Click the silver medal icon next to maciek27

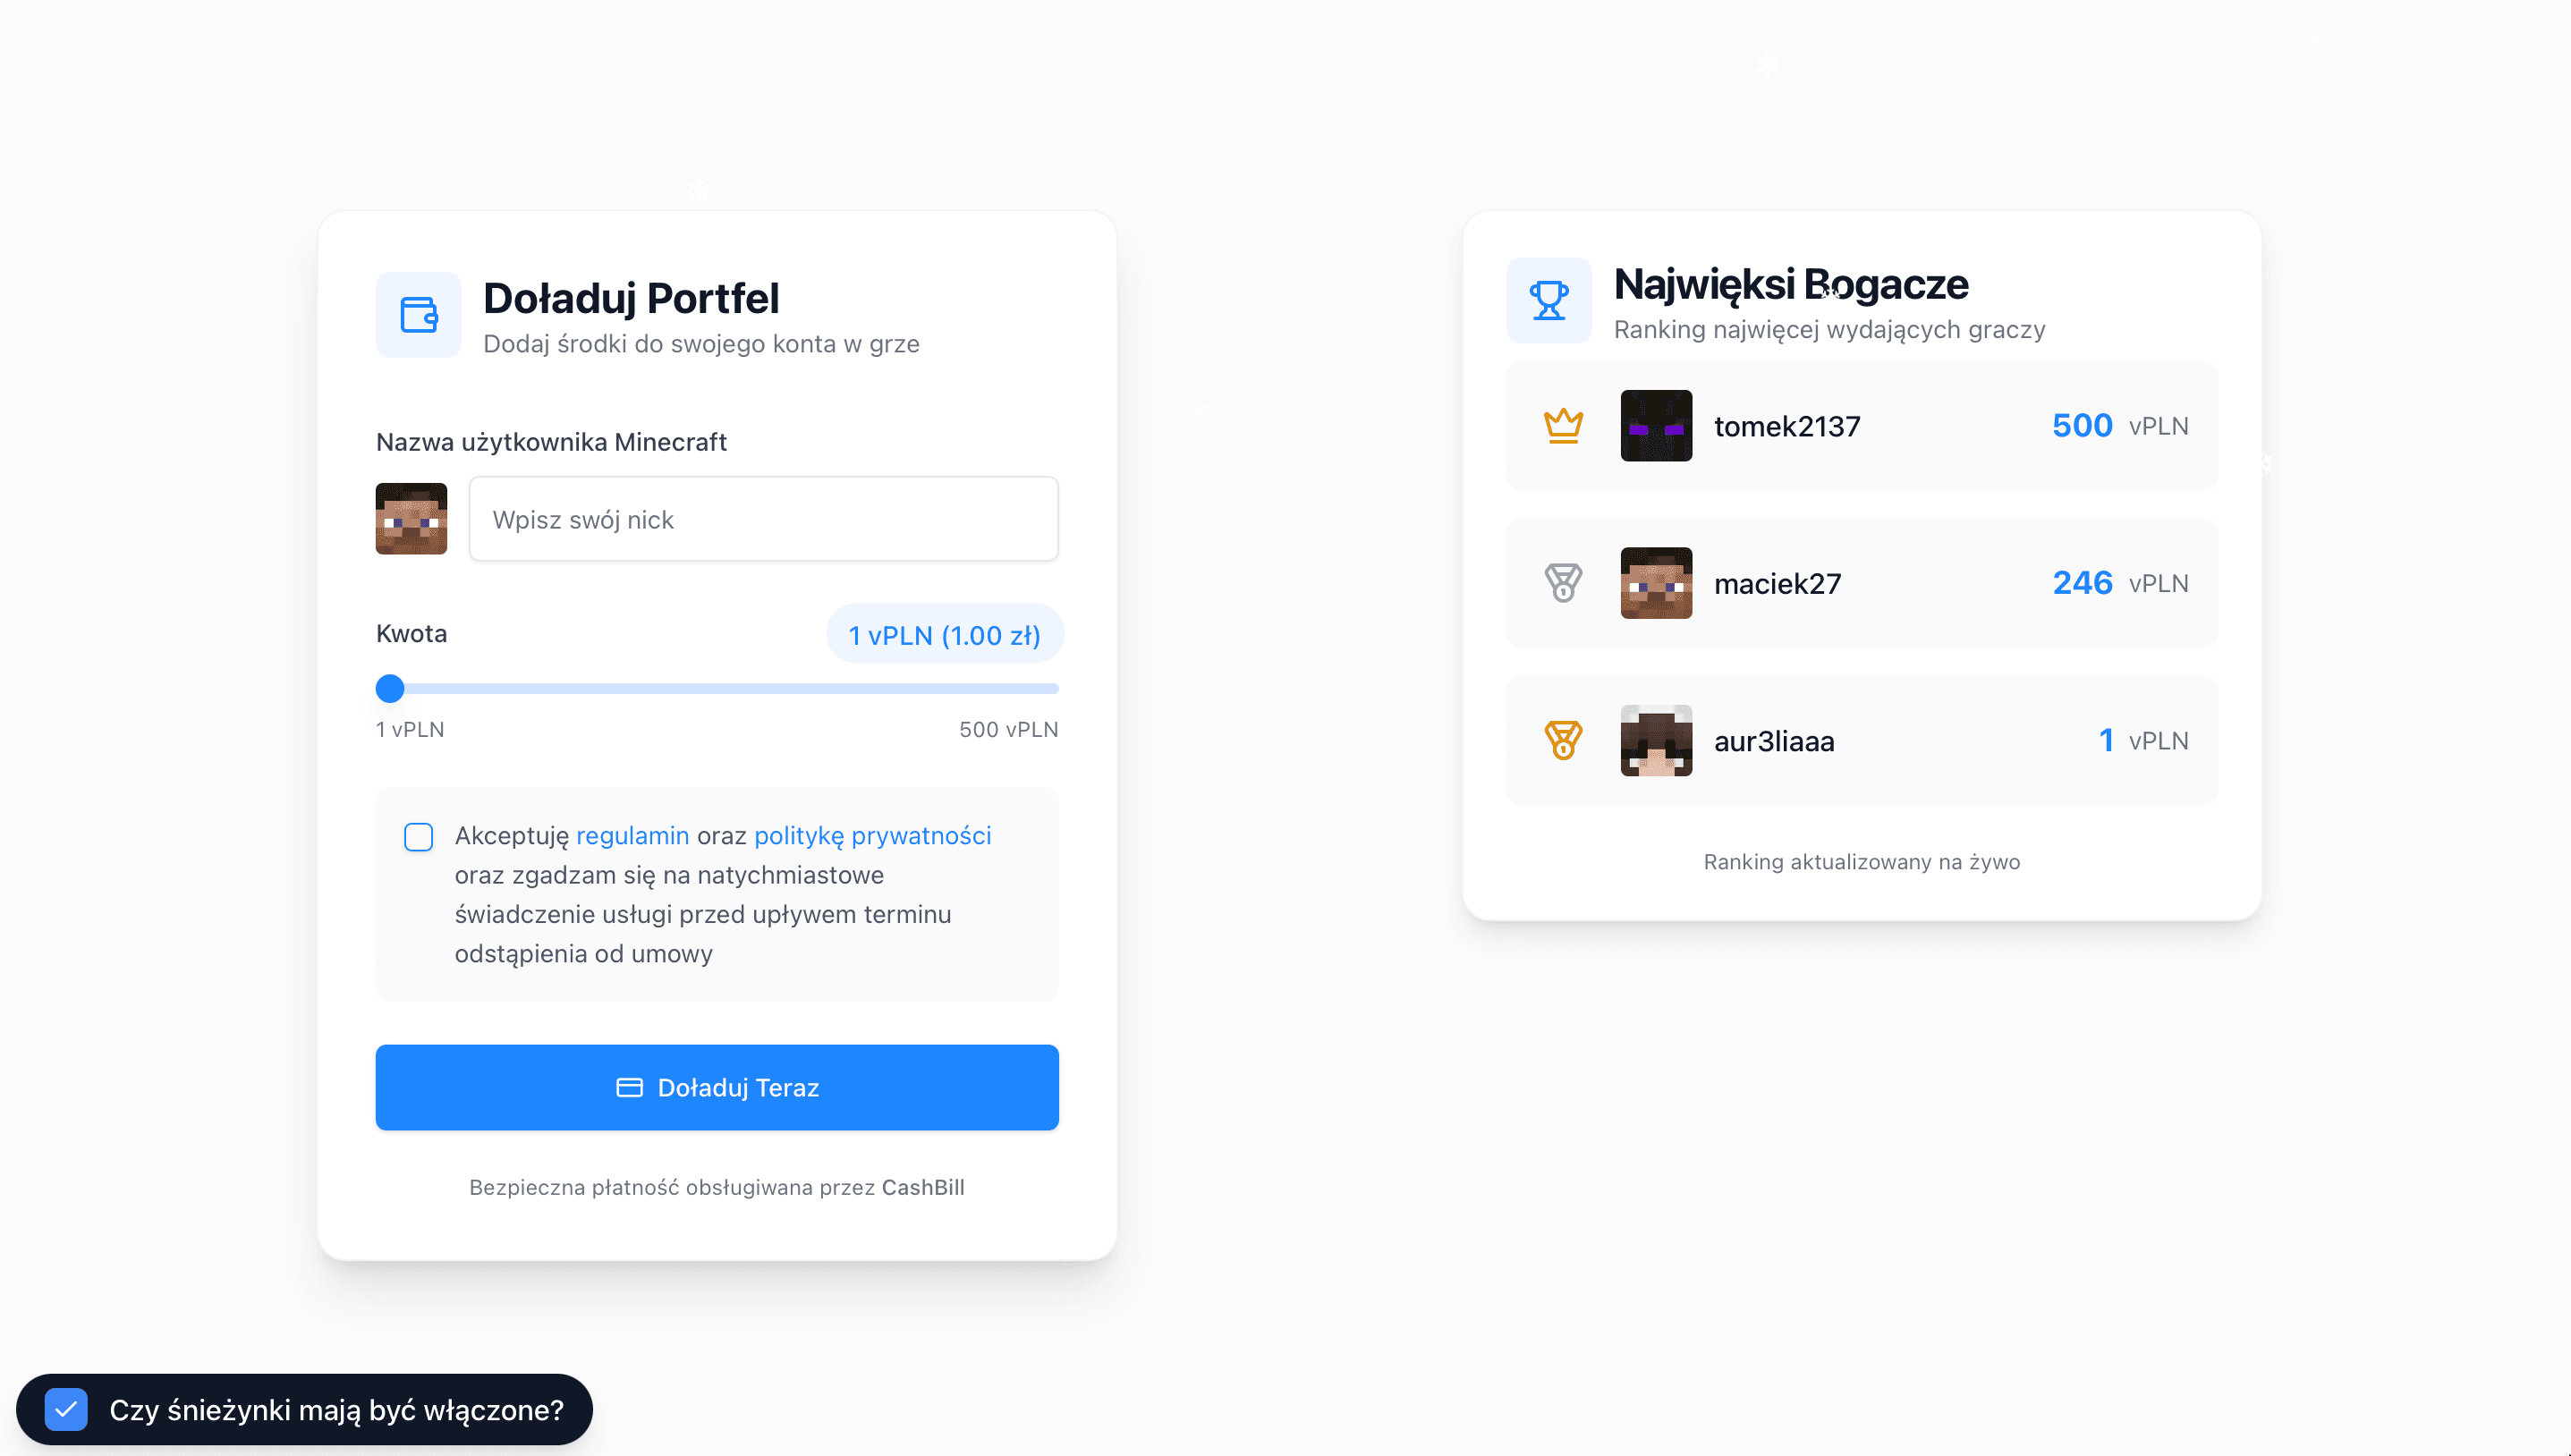tap(1563, 583)
